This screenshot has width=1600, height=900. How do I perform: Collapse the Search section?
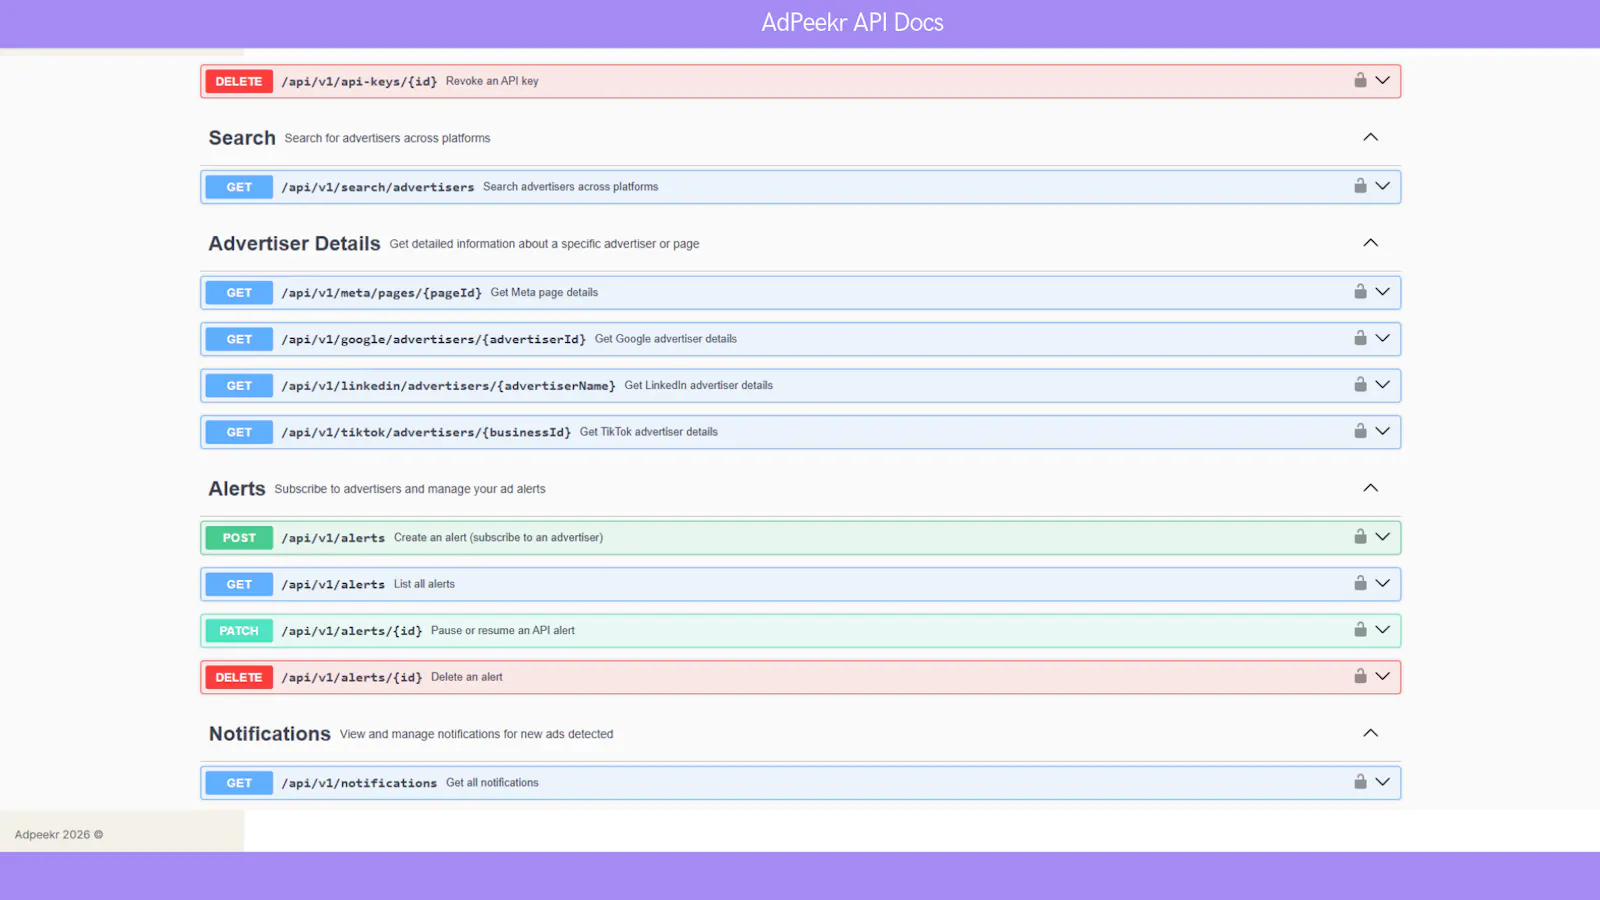pyautogui.click(x=1371, y=137)
